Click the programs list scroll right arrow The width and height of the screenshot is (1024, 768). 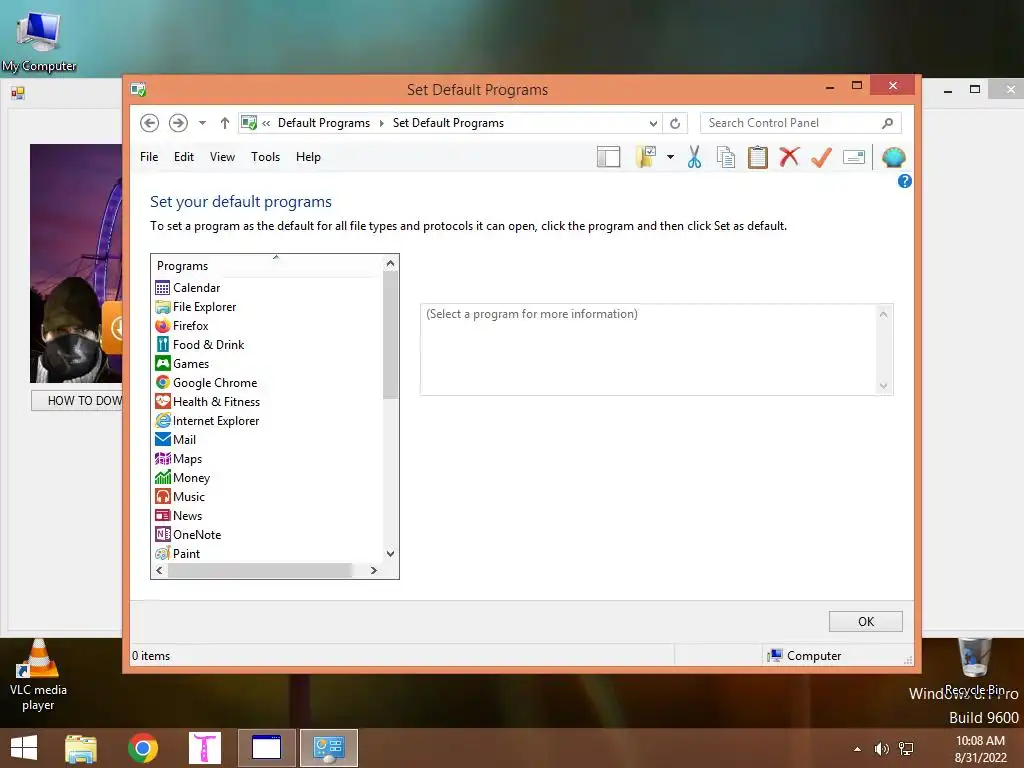[x=374, y=570]
